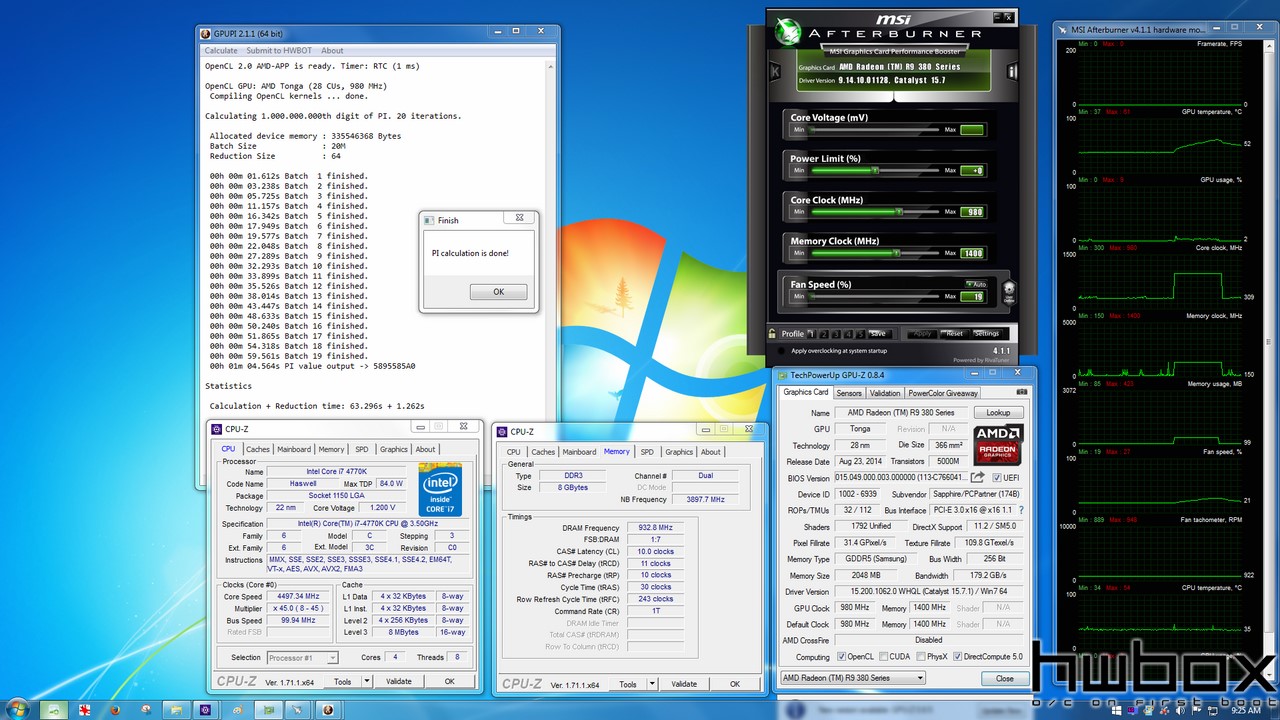Open the Afterburner left K side panel
Viewport: 1280px width, 720px height.
[x=775, y=71]
